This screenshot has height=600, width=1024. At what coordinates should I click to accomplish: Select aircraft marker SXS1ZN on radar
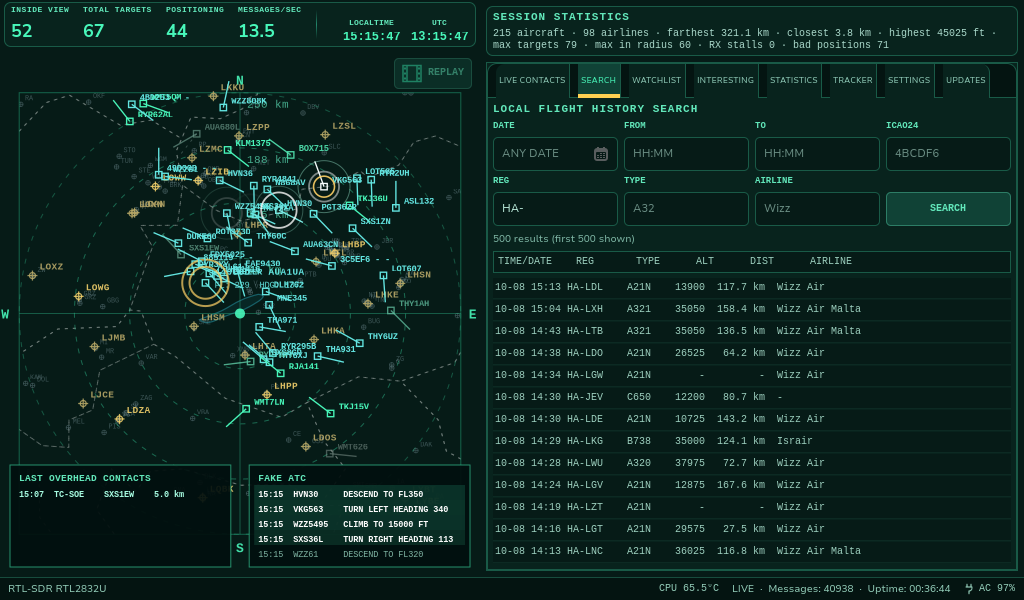click(x=353, y=229)
